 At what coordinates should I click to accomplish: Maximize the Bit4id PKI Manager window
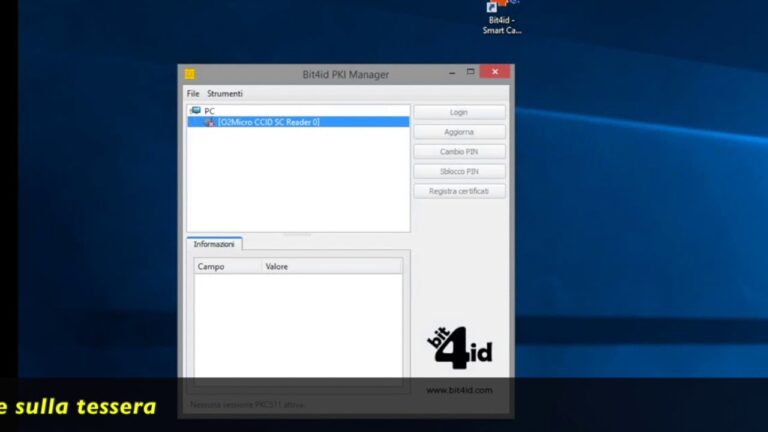tap(471, 72)
